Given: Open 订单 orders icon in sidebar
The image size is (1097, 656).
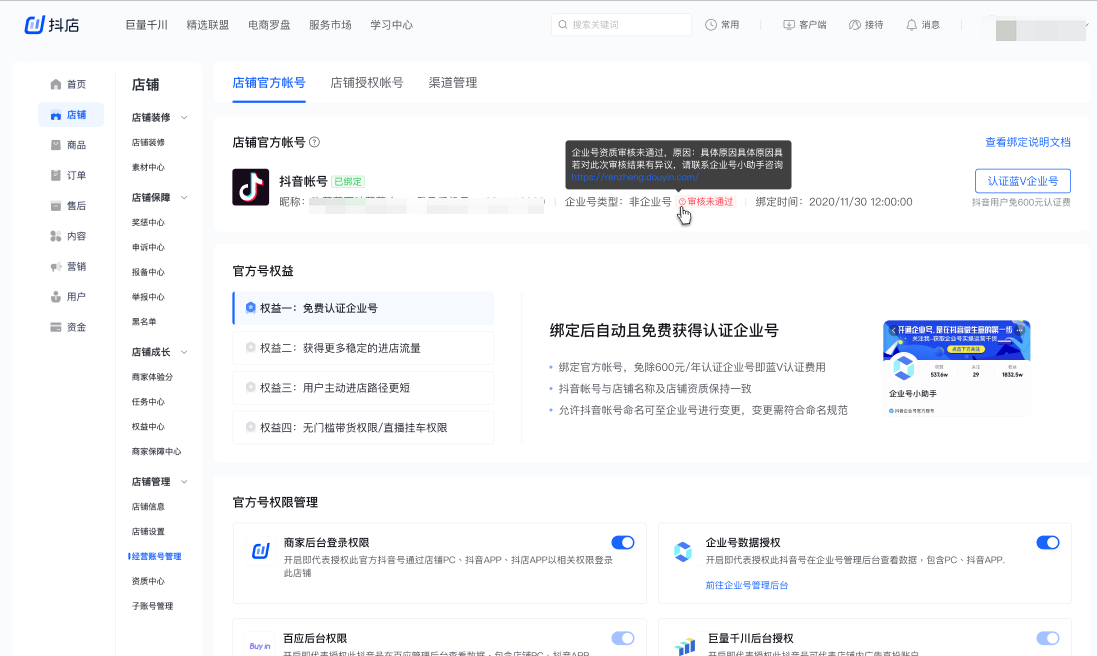Looking at the screenshot, I should click(x=56, y=176).
